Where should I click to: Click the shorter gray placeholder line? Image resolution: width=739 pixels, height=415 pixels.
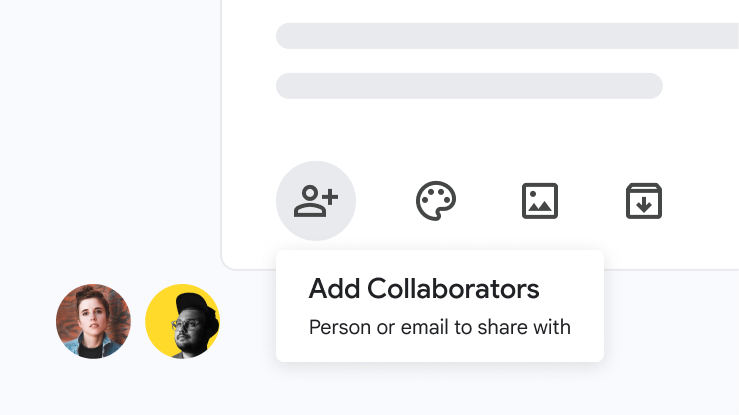click(468, 86)
